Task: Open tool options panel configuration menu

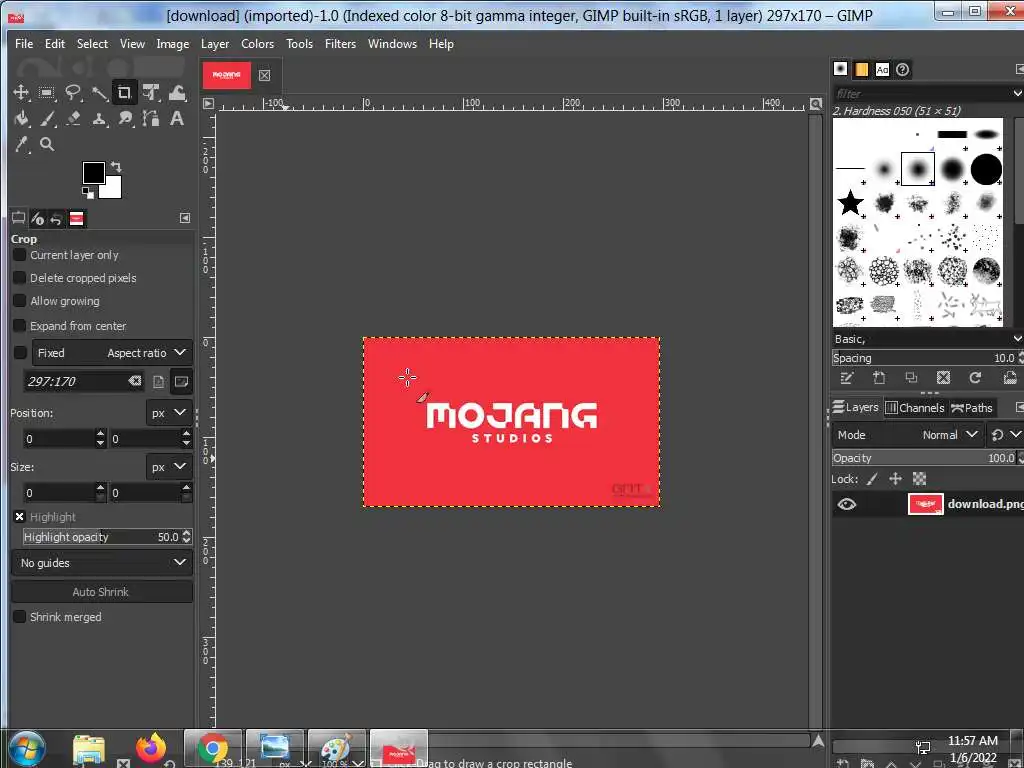Action: click(185, 217)
